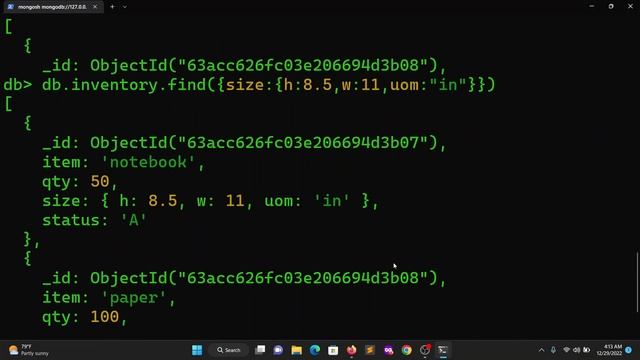The width and height of the screenshot is (640, 360).
Task: Open Task View from taskbar
Action: coord(260,350)
